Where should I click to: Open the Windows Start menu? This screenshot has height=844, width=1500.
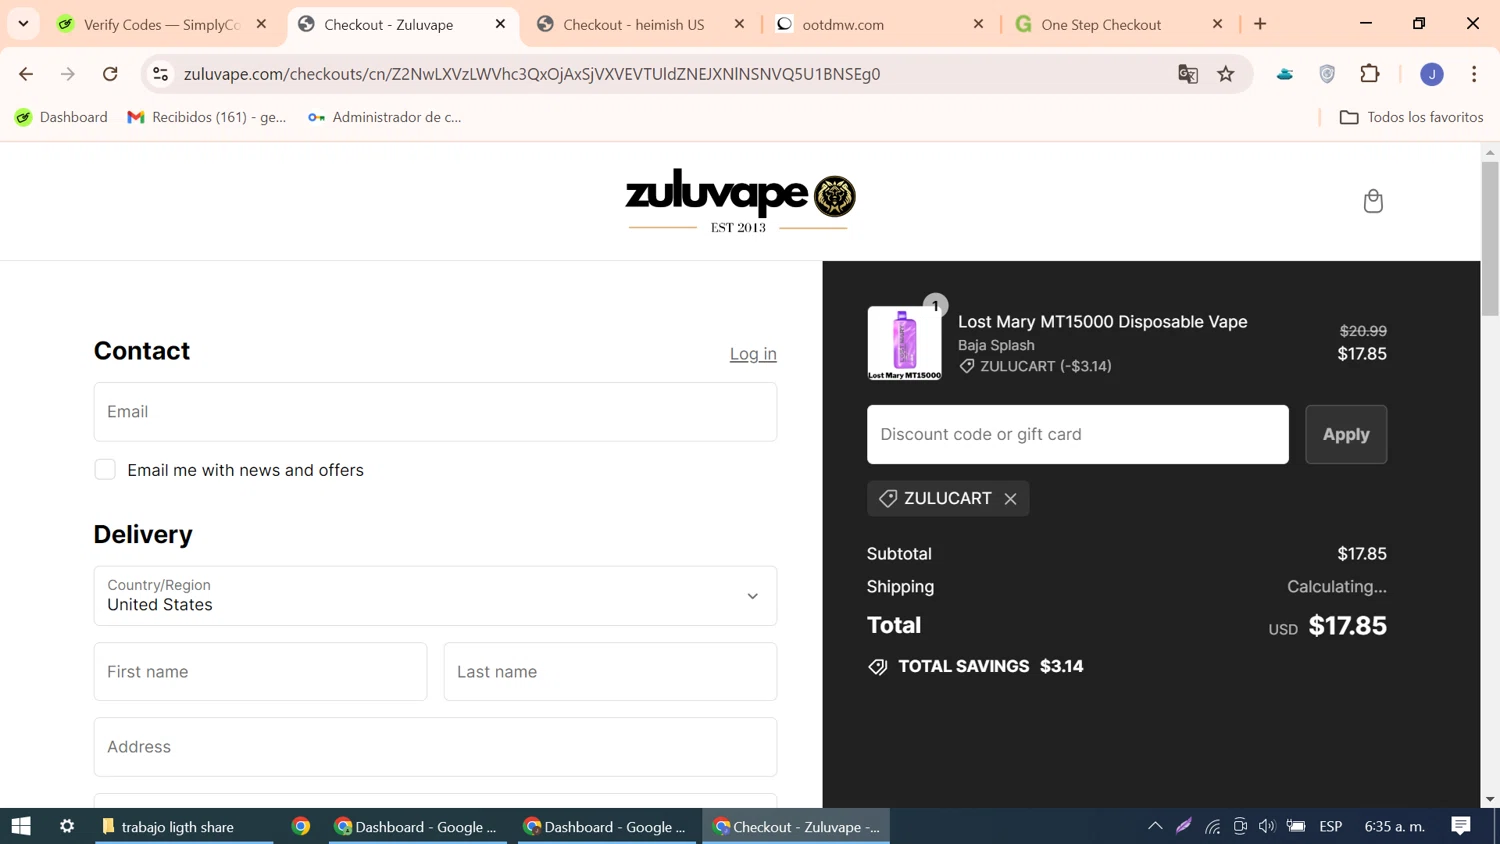coord(21,827)
